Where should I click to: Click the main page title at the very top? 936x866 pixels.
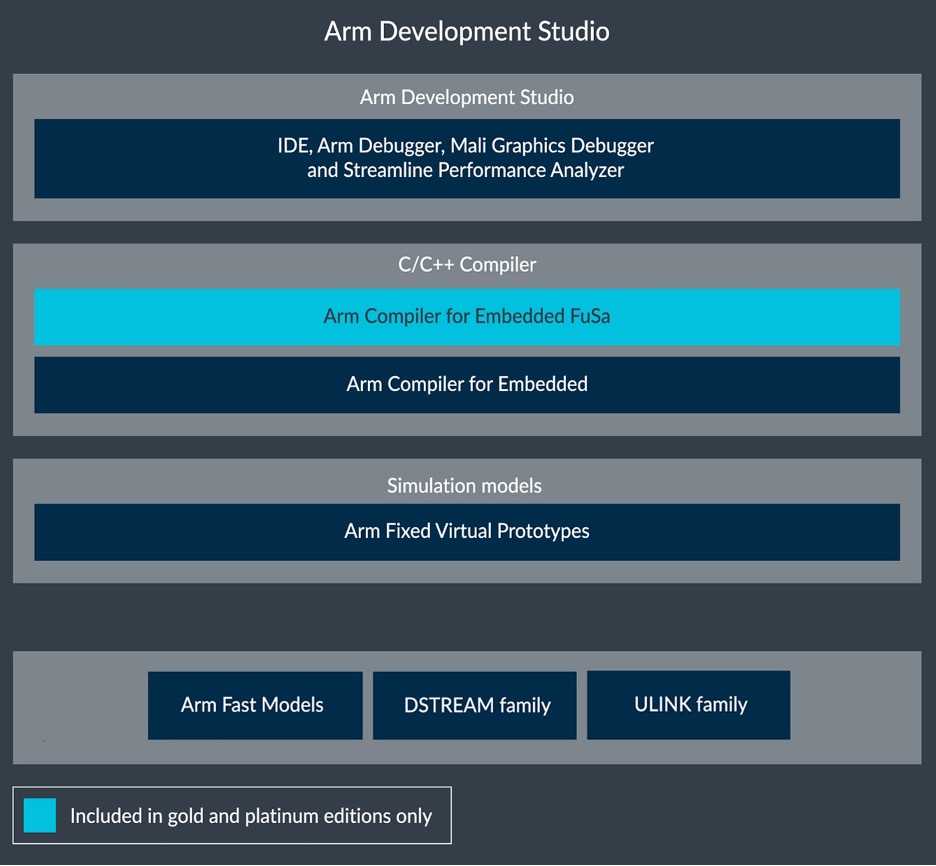466,31
